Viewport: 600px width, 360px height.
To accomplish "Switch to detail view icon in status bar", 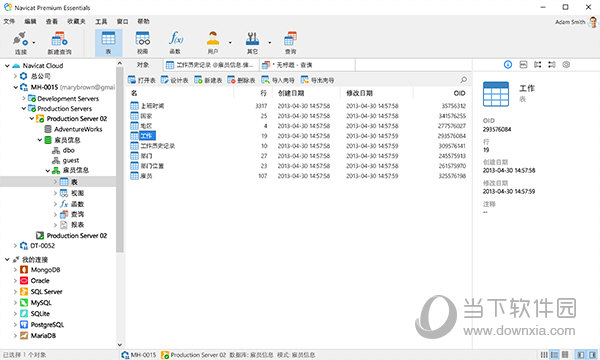I will 554,355.
